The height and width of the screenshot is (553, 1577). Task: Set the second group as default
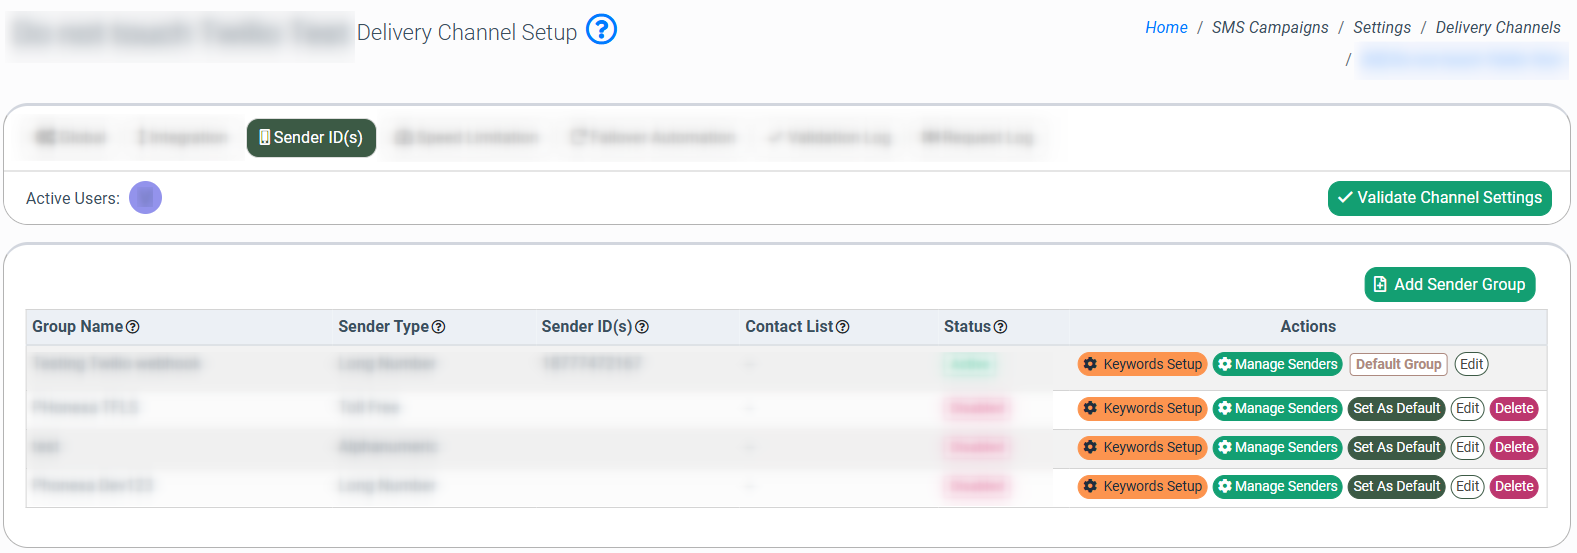pyautogui.click(x=1396, y=409)
